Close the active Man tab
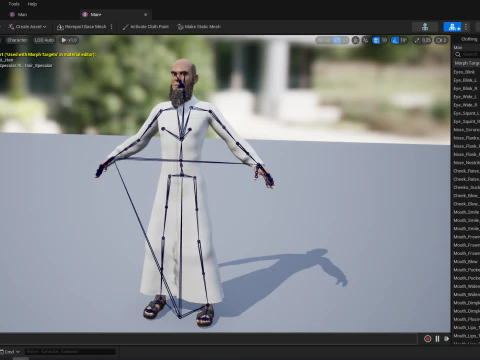480x360 pixels. click(x=145, y=14)
